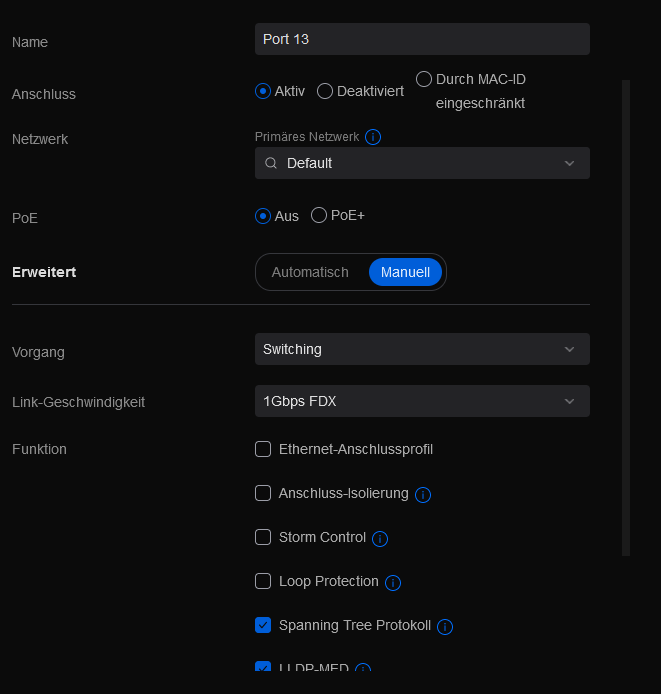
Task: Enable Storm Control checkbox
Action: 263,537
